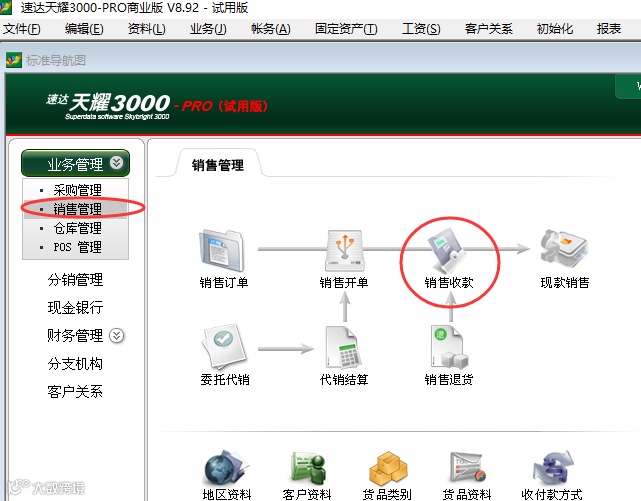Open the 资料(L) menu
This screenshot has width=641, height=501.
[146, 29]
